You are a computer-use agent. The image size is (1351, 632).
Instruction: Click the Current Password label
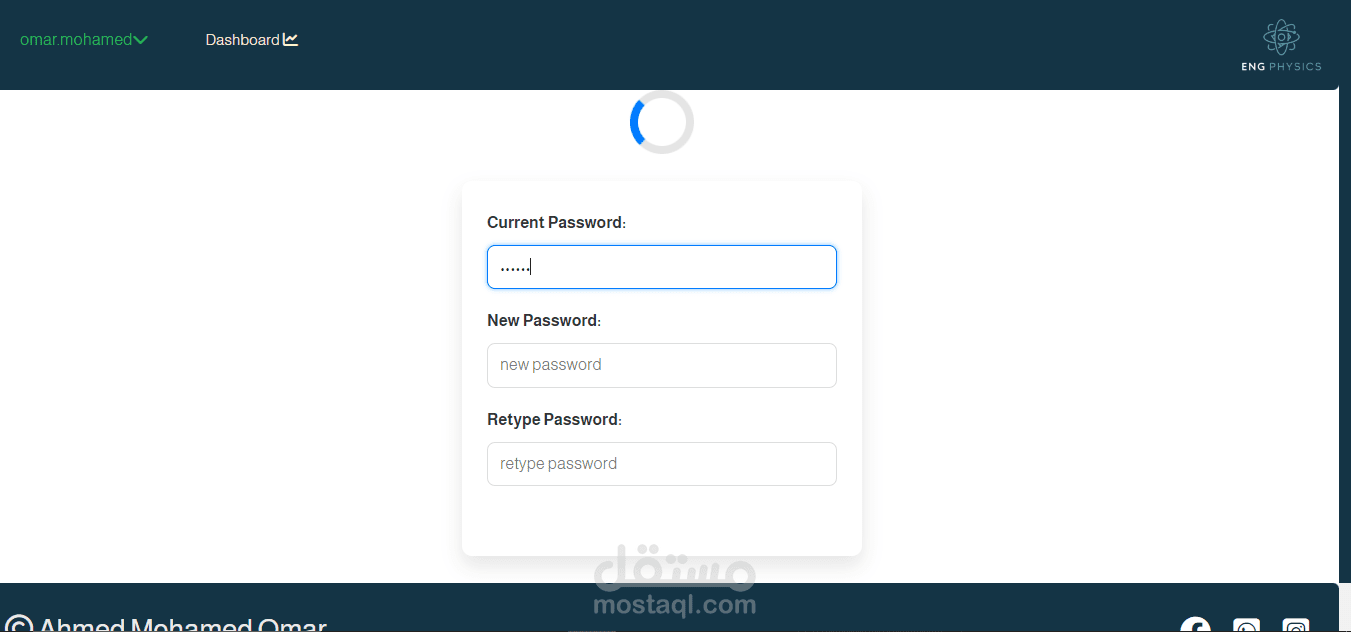pos(556,223)
